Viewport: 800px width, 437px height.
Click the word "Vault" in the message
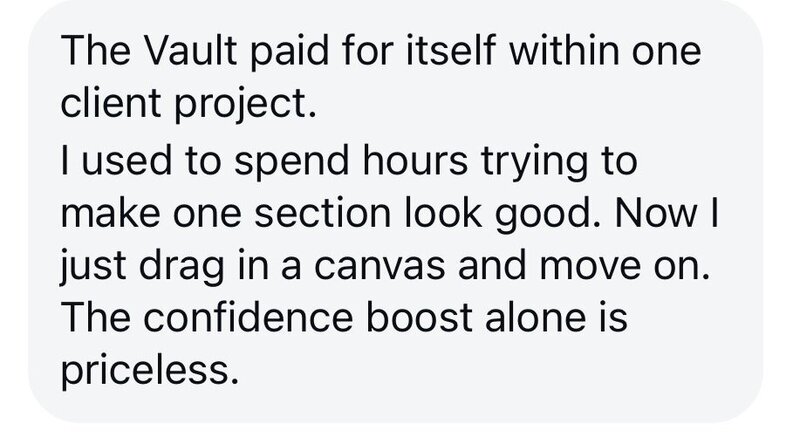pos(191,50)
